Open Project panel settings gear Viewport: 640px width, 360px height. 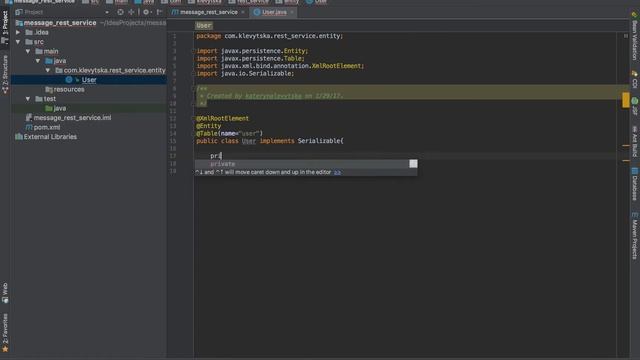point(146,12)
